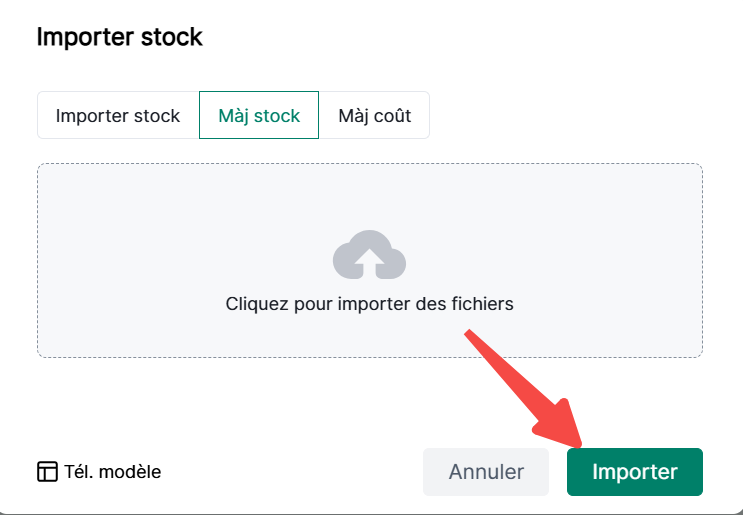Image resolution: width=743 pixels, height=515 pixels.
Task: Click the "coût" word in the third tab
Action: [x=391, y=115]
